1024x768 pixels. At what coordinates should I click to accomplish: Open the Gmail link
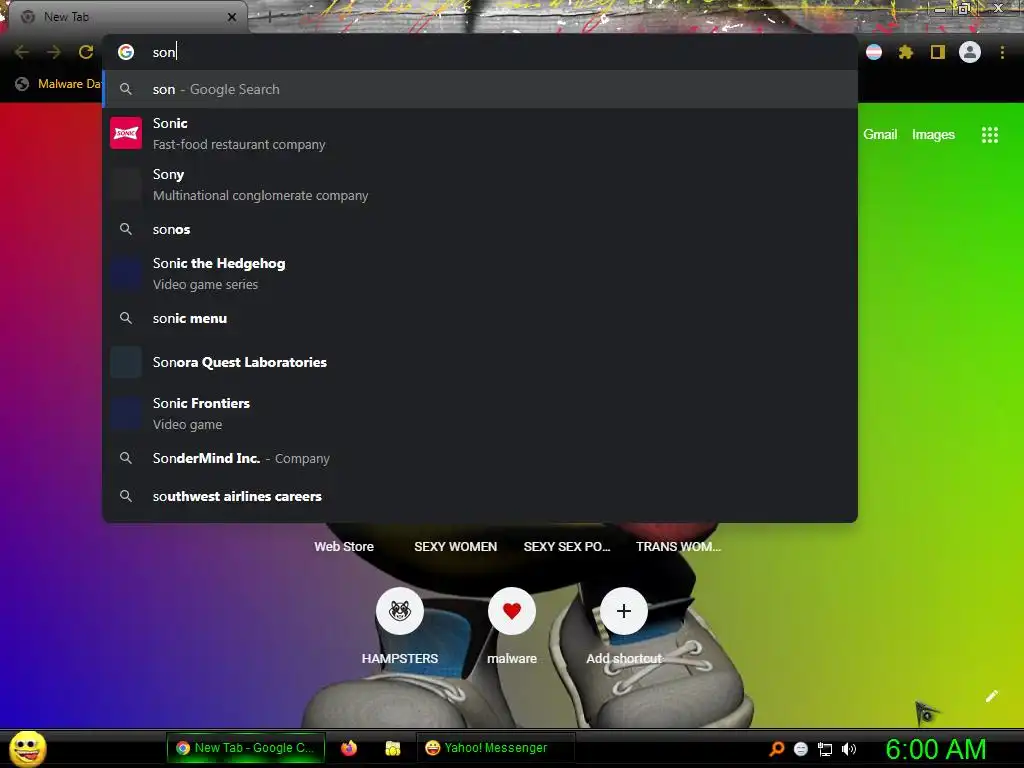880,135
